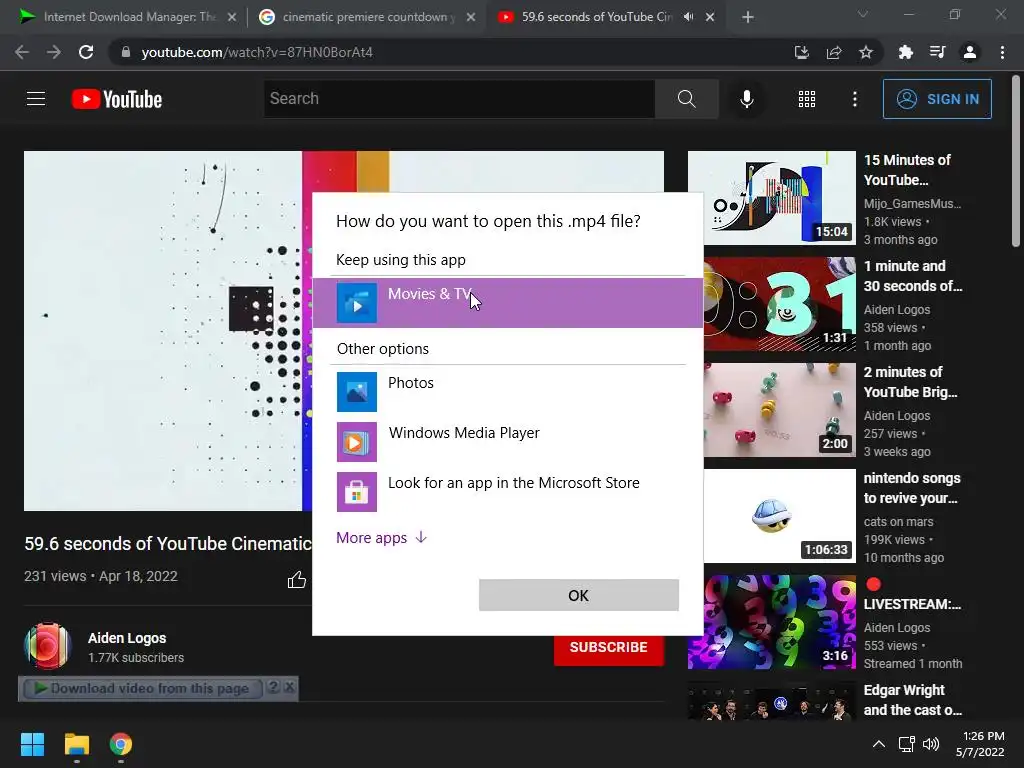Choose Photos as the opening app
This screenshot has height=768, width=1024.
(x=507, y=391)
